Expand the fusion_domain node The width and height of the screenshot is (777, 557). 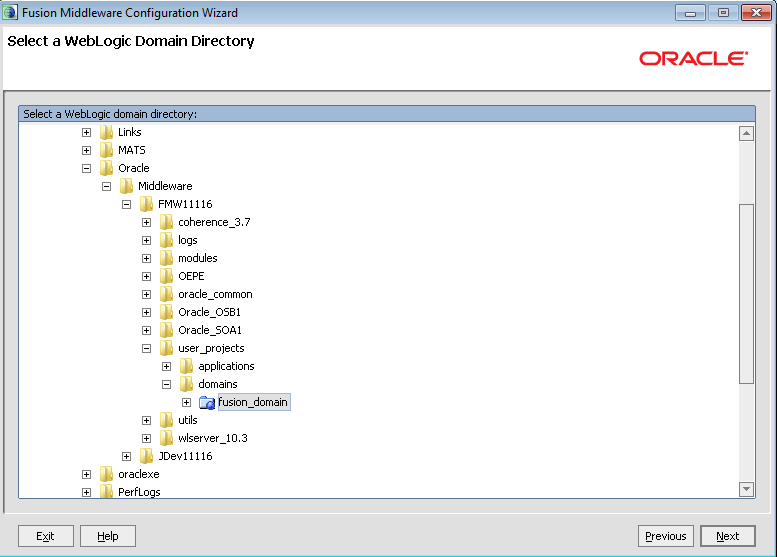pyautogui.click(x=187, y=402)
